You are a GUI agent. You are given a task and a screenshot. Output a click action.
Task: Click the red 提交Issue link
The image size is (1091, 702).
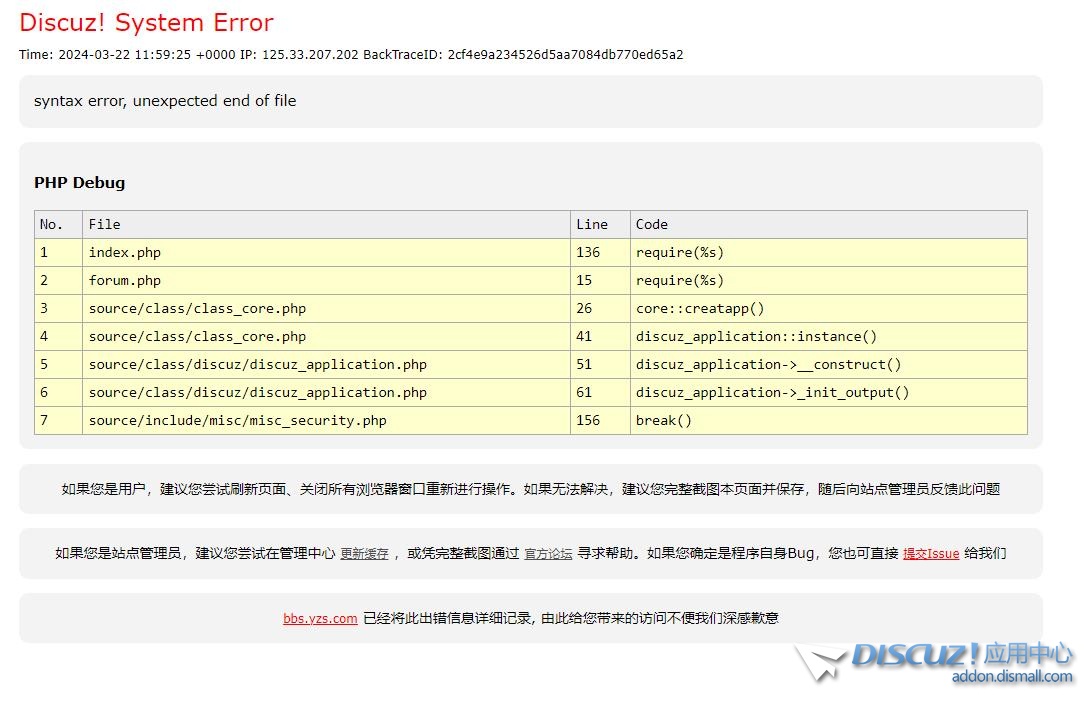tap(930, 554)
